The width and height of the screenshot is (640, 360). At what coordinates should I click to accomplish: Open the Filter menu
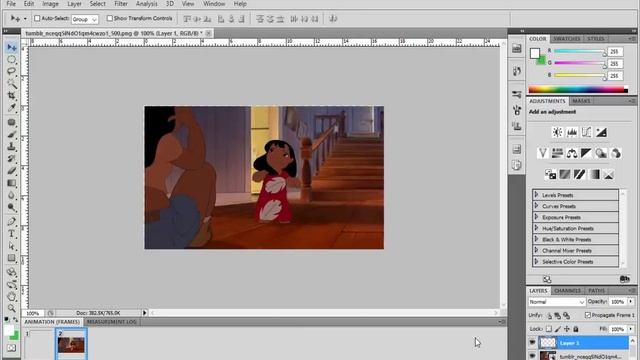point(121,4)
